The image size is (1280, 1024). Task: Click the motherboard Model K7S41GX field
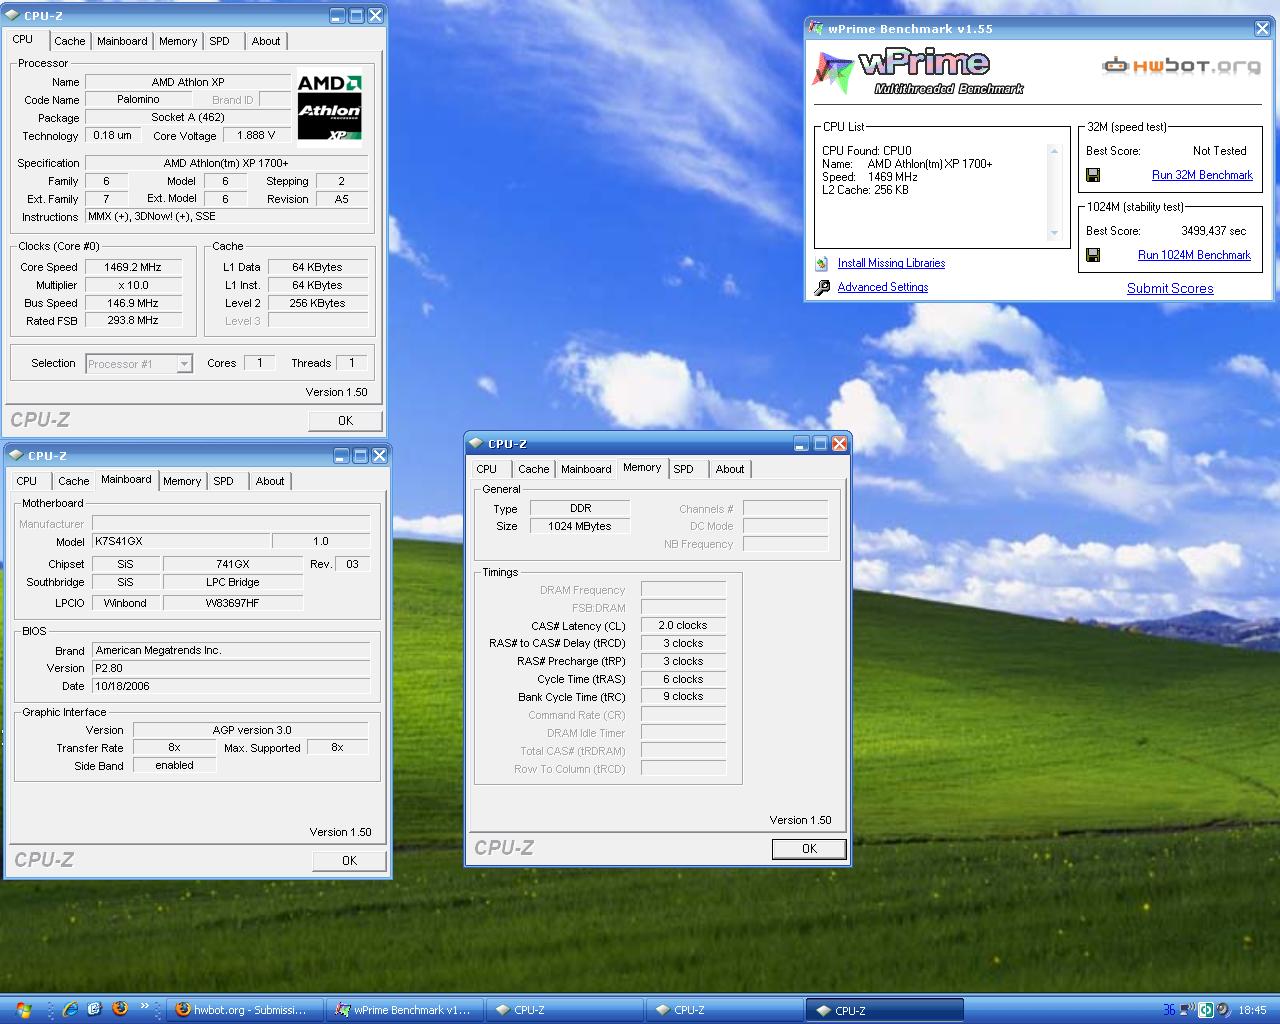[181, 541]
